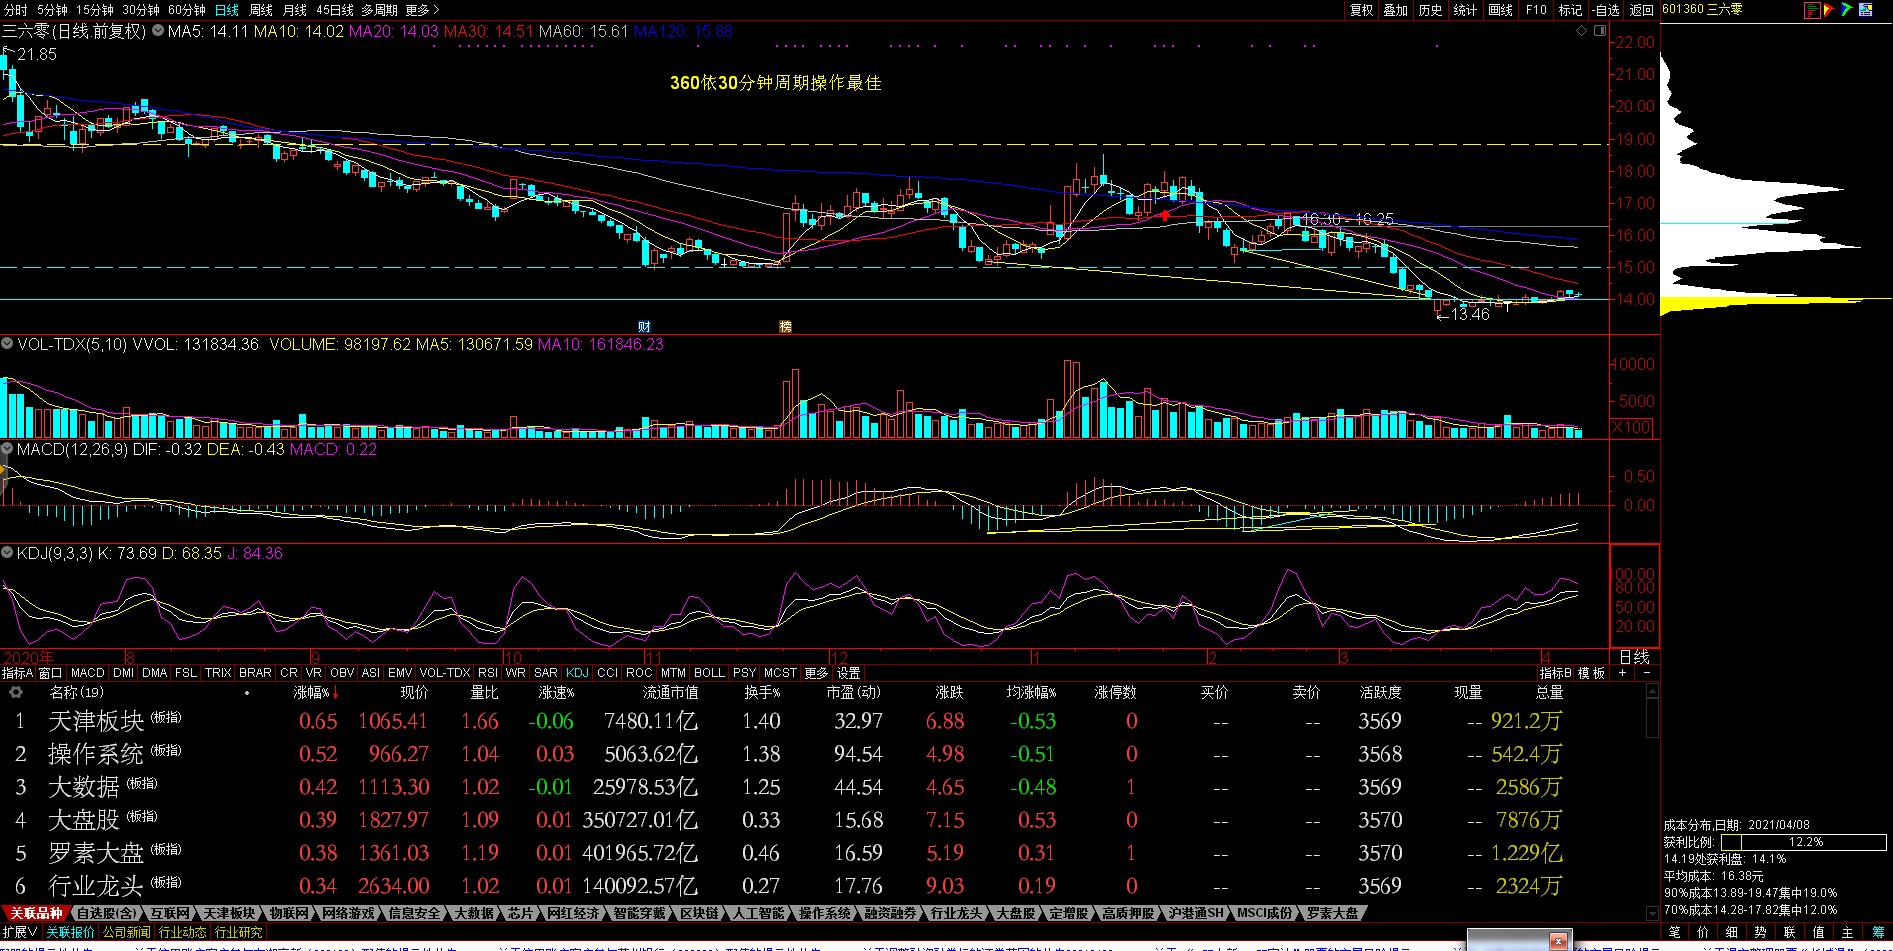The image size is (1893, 951).
Task: Switch indicator to KDJ
Action: 577,673
